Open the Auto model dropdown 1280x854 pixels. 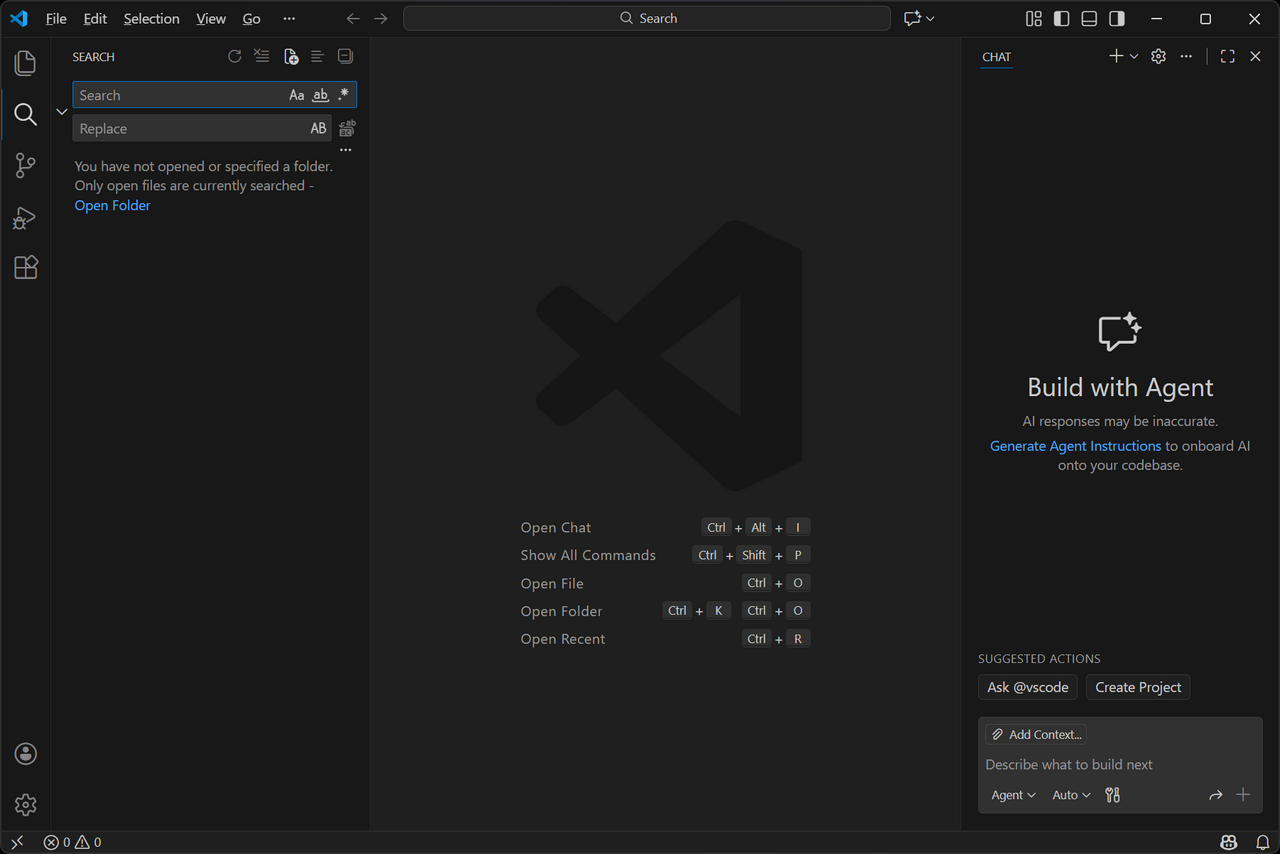[1071, 795]
